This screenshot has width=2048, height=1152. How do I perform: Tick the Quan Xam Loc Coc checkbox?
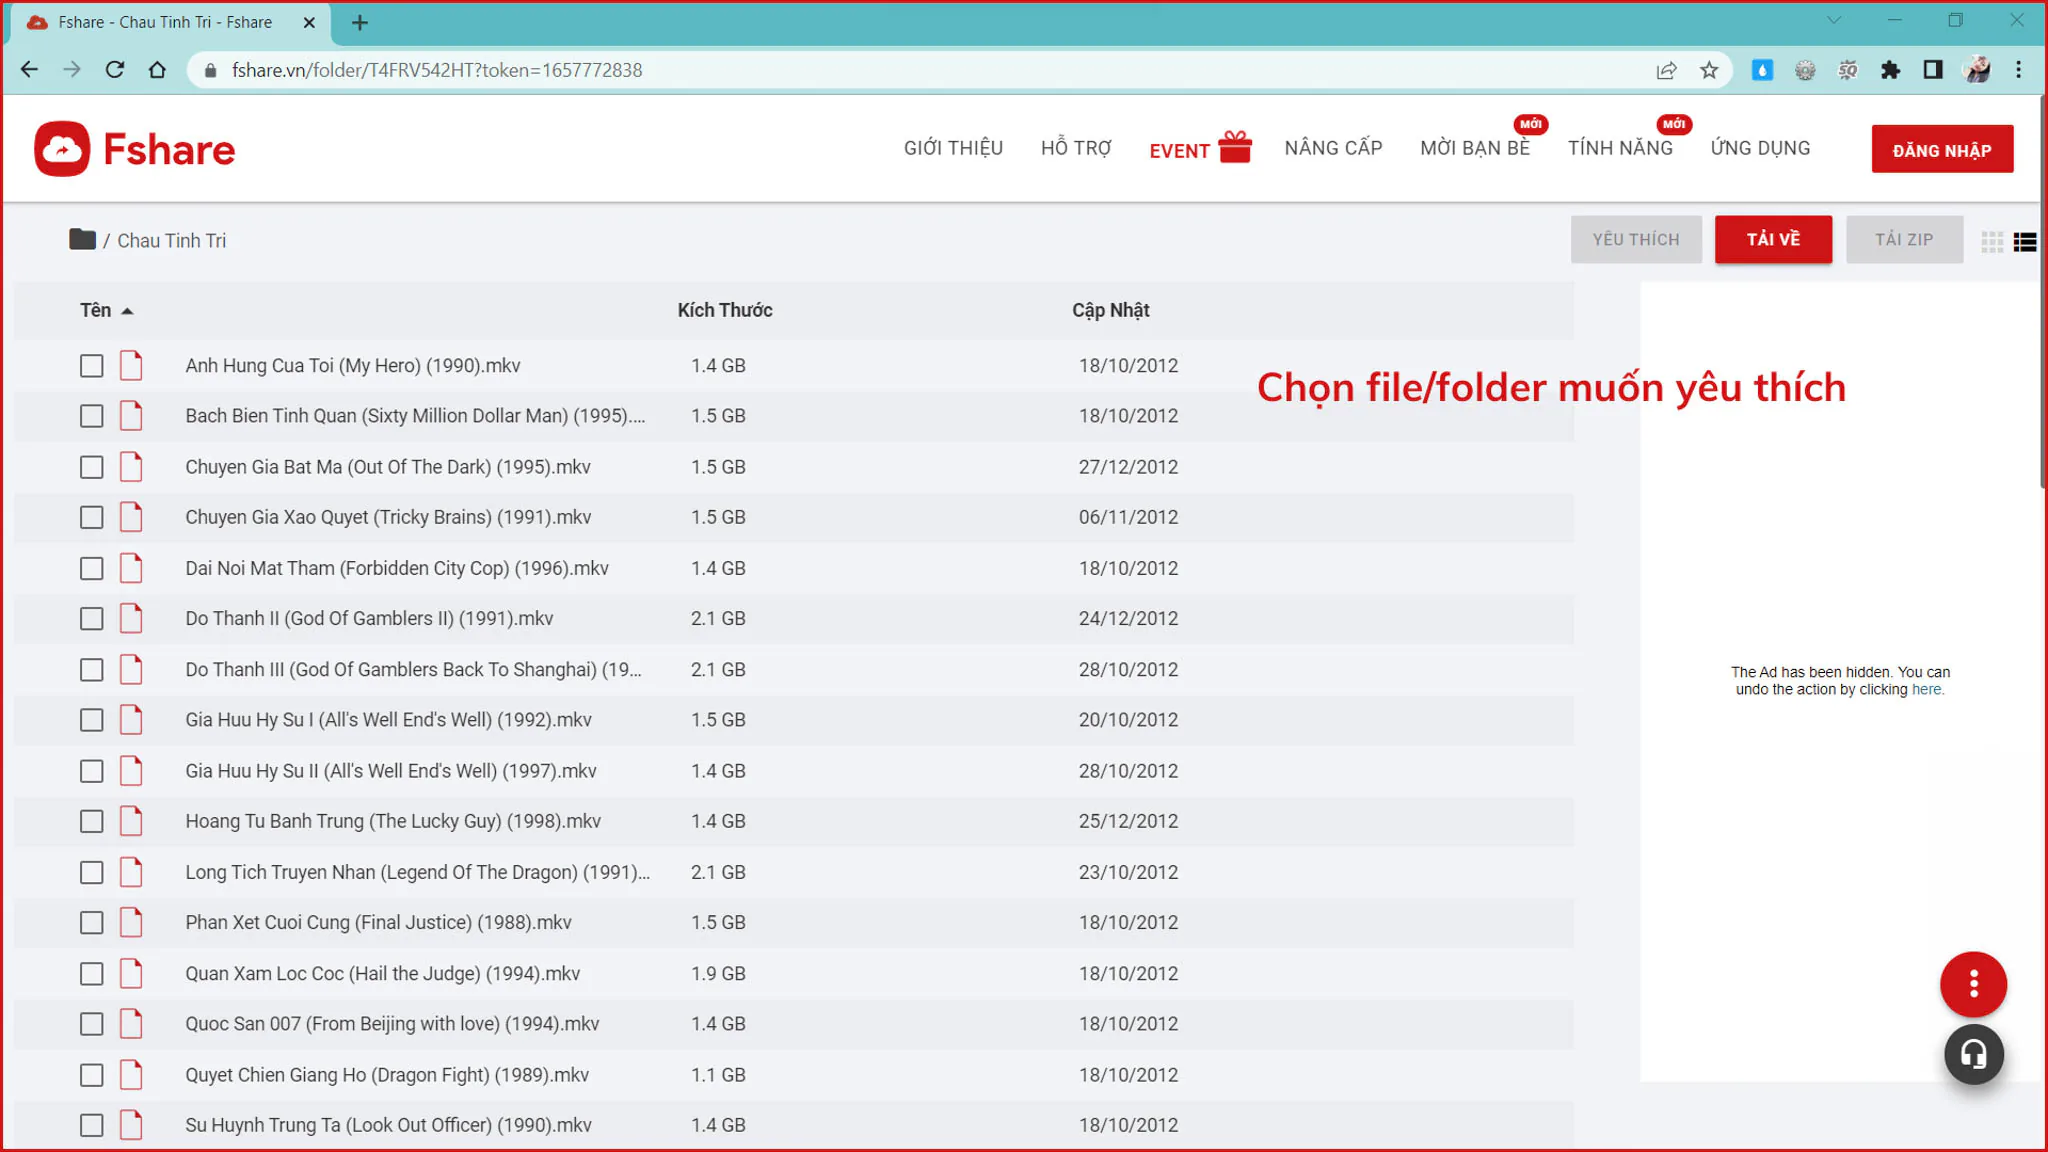coord(91,974)
